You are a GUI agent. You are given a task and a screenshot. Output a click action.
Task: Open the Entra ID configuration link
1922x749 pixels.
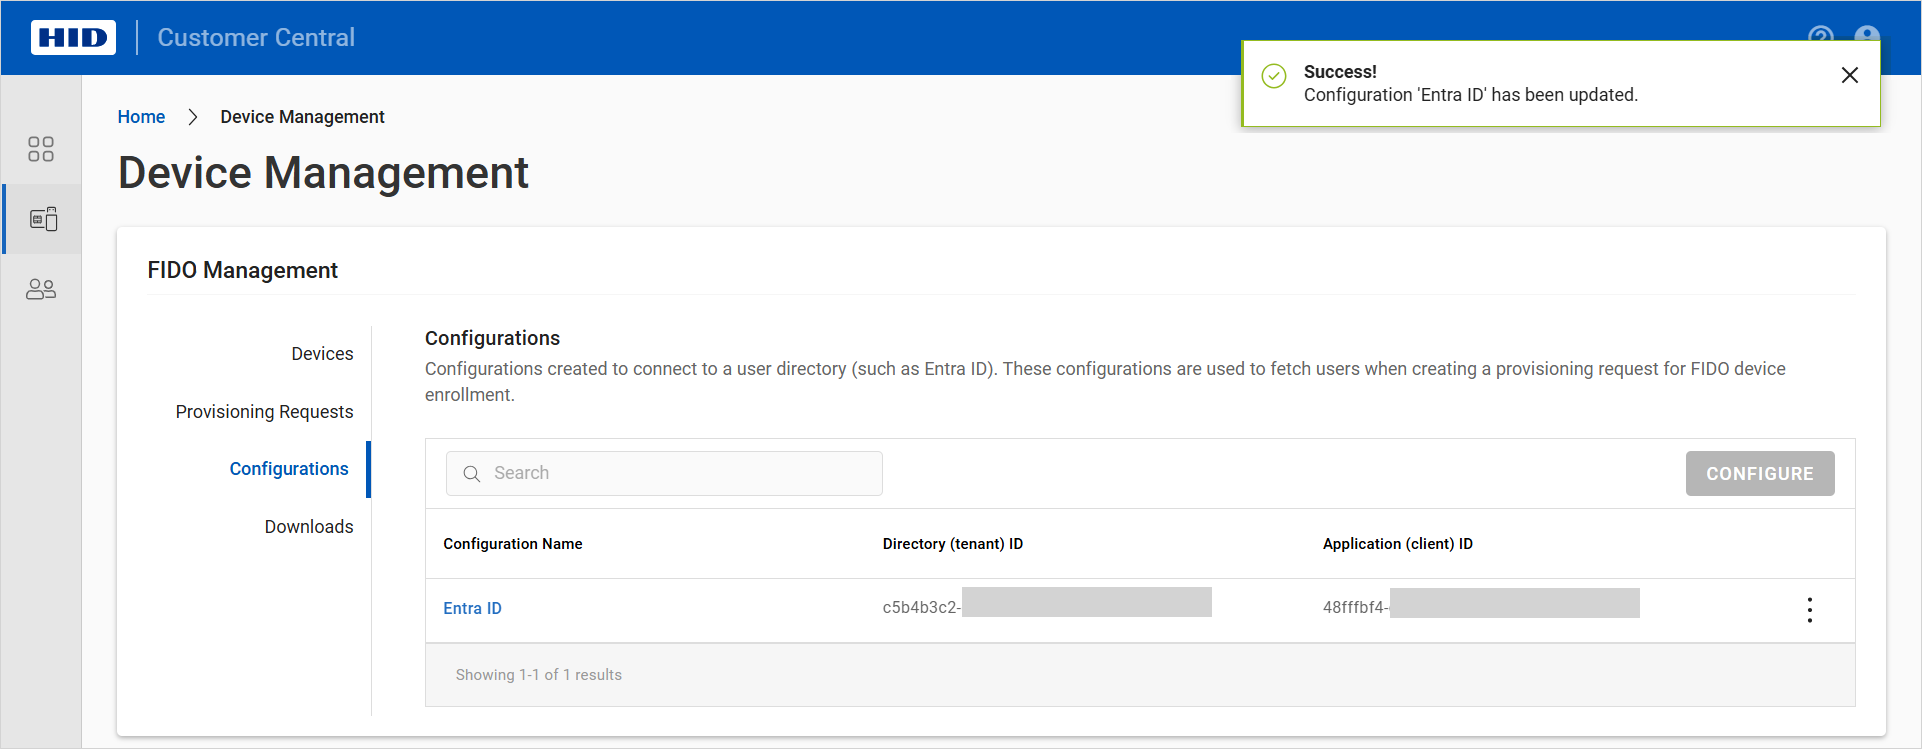(x=472, y=608)
